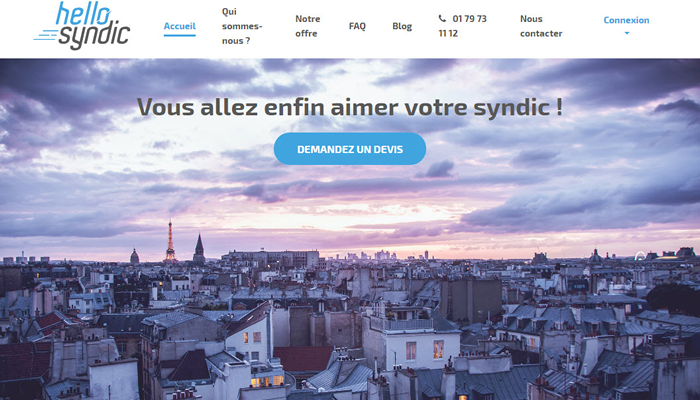Screen dimensions: 700x400
Task: Open the Qui sommes-nous ? page
Action: (x=242, y=26)
